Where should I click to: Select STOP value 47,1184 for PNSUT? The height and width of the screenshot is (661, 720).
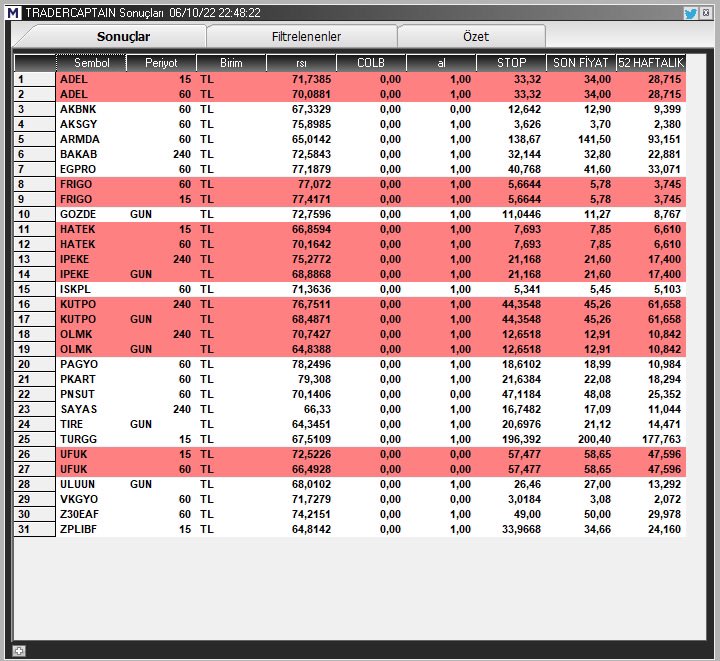tap(522, 394)
